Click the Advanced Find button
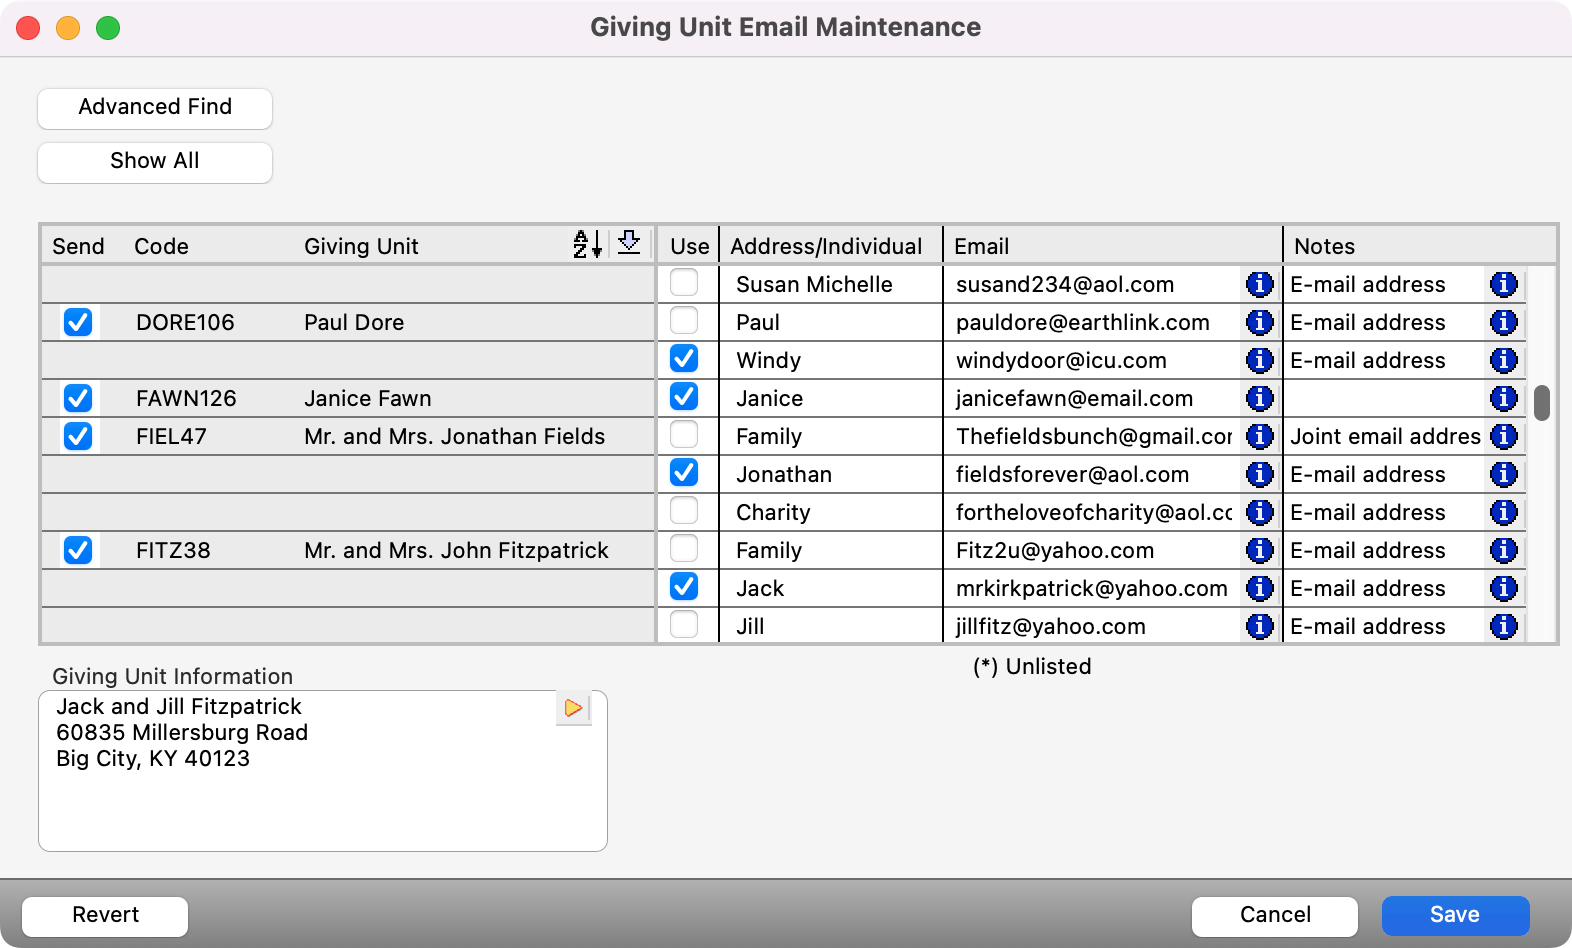The image size is (1572, 948). click(x=155, y=108)
